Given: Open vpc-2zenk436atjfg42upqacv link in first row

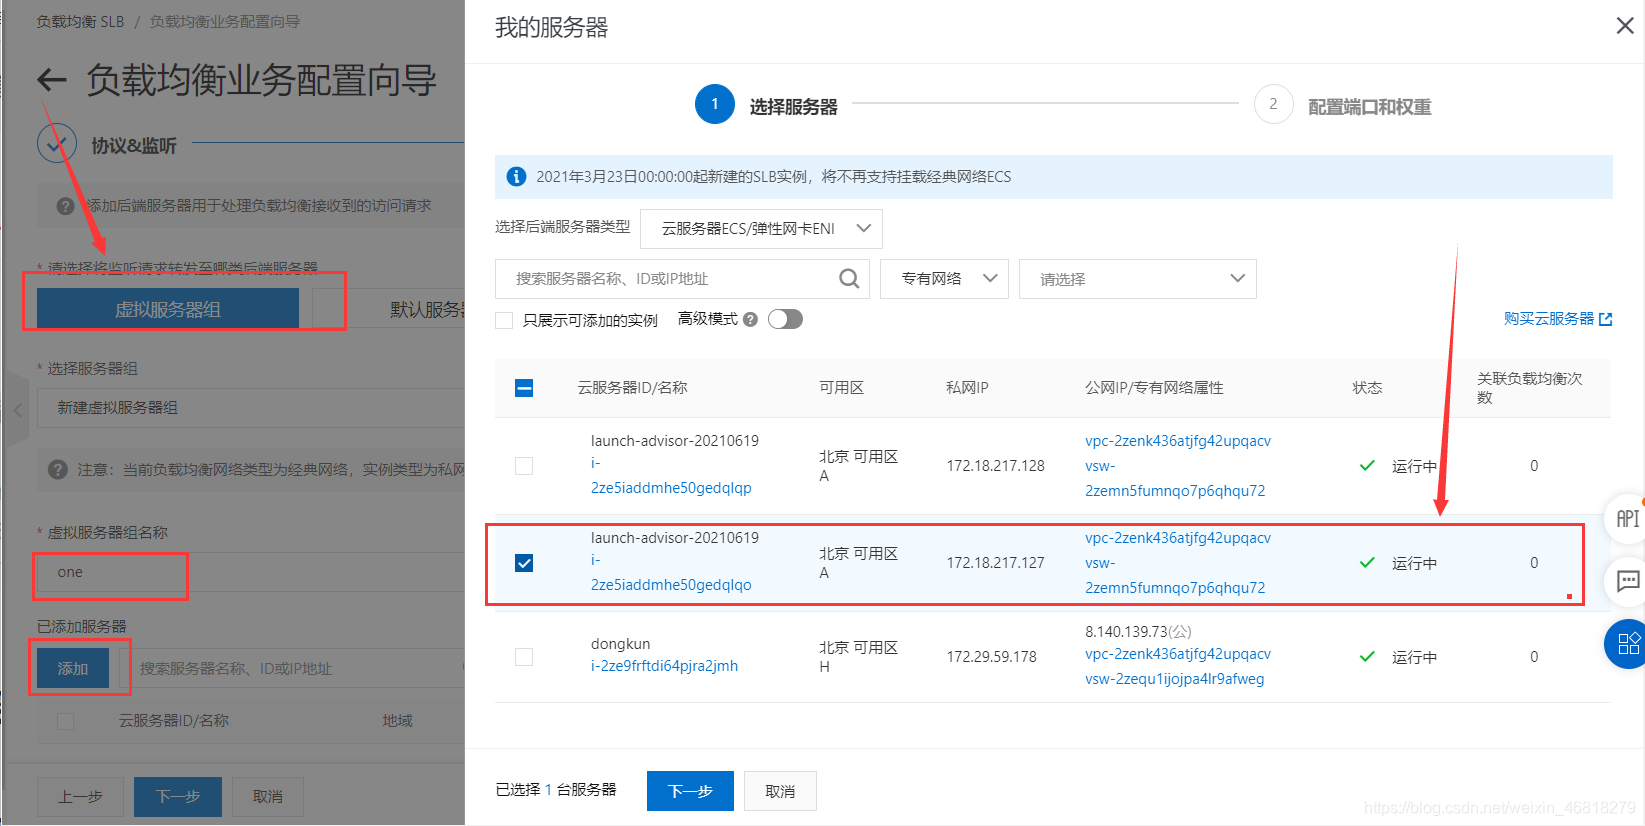Looking at the screenshot, I should pos(1178,441).
